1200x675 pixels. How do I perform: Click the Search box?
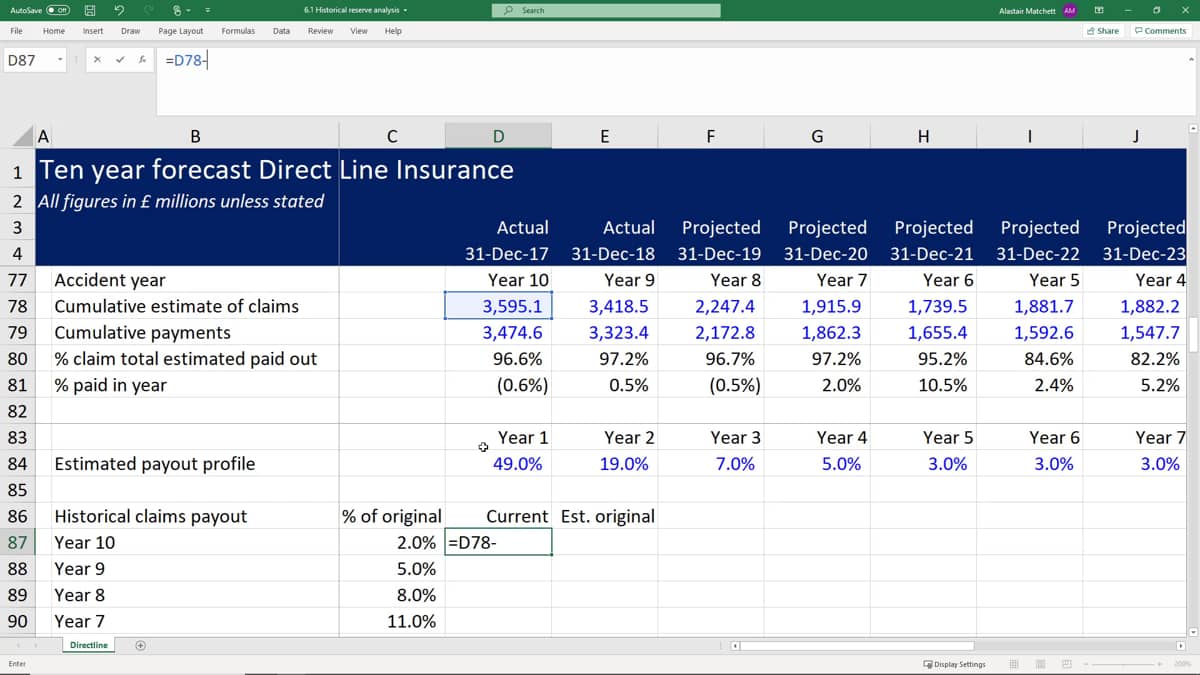(x=606, y=10)
